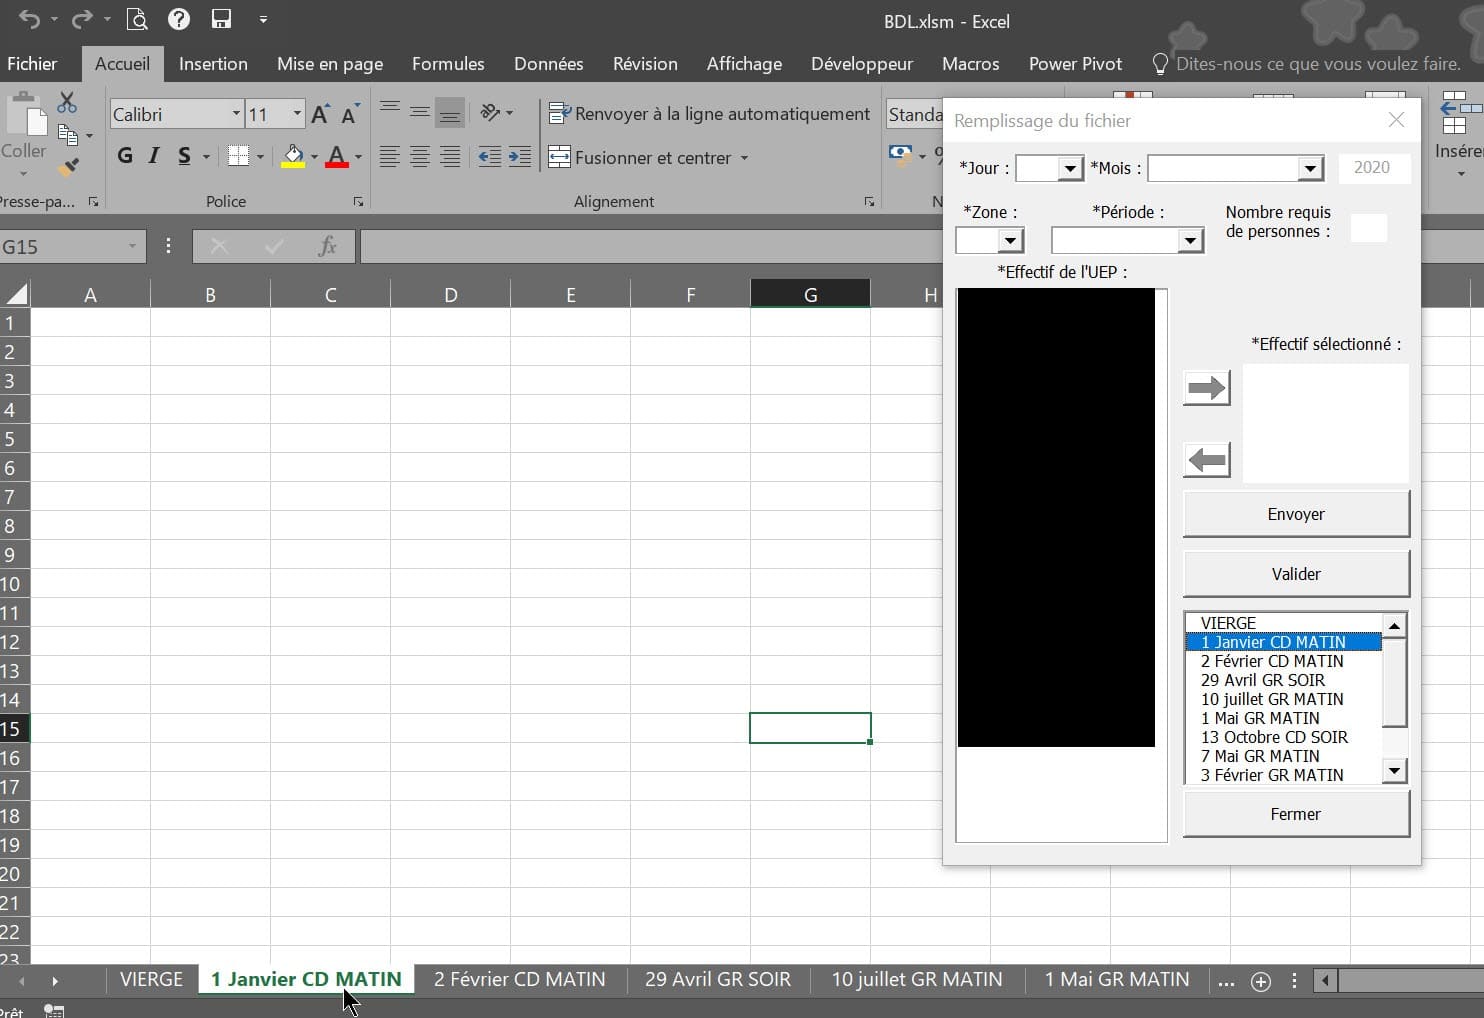
Task: Switch to the 29 Avril GR SOIR sheet
Action: (717, 980)
